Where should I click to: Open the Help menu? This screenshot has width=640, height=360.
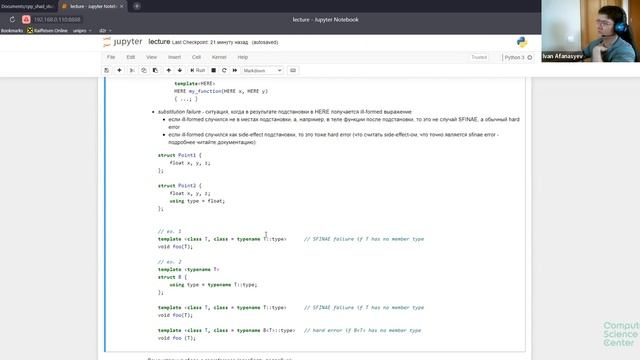point(243,57)
